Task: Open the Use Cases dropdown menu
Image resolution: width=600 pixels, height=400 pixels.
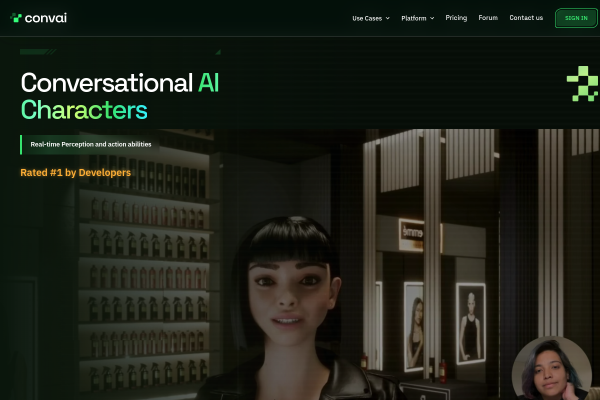Action: coord(371,18)
